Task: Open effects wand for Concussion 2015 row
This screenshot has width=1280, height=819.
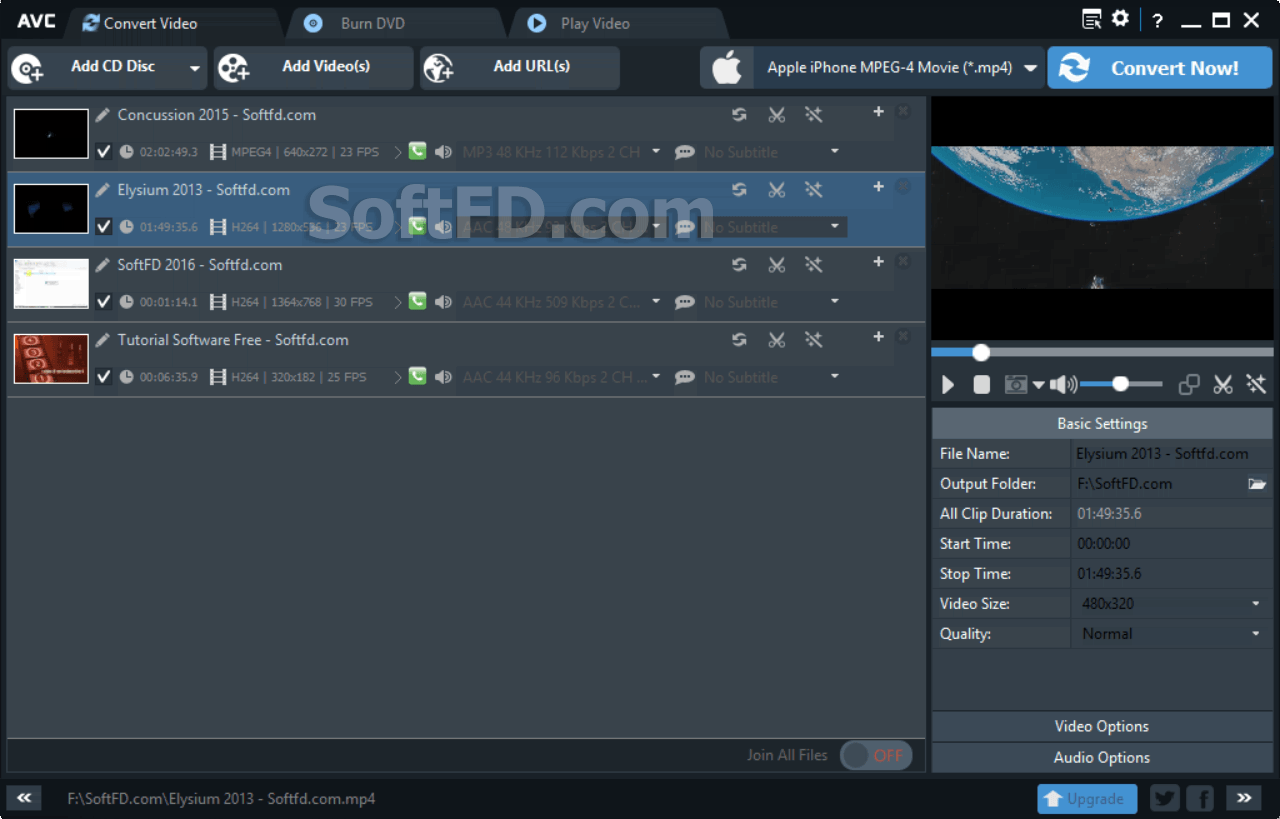Action: (x=814, y=114)
